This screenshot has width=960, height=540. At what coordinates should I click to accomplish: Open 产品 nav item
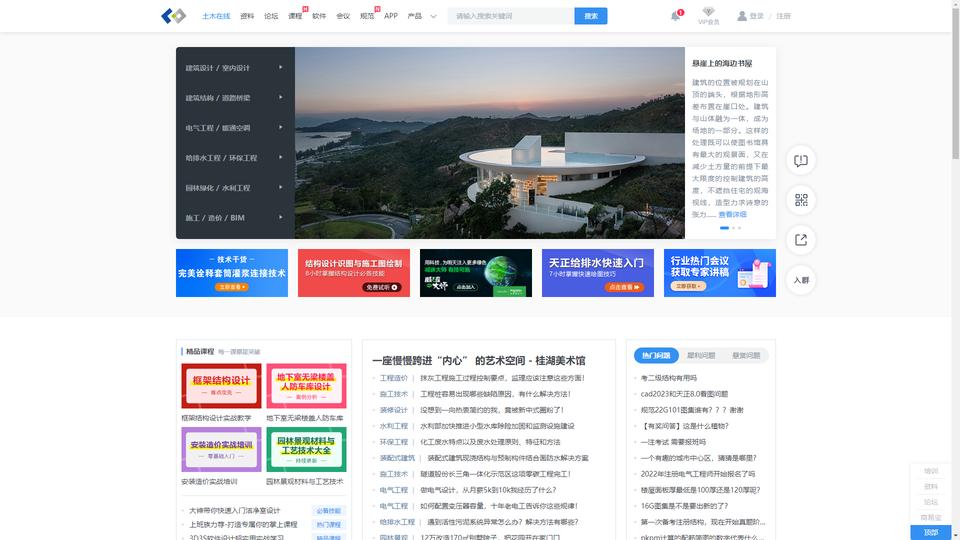click(414, 16)
